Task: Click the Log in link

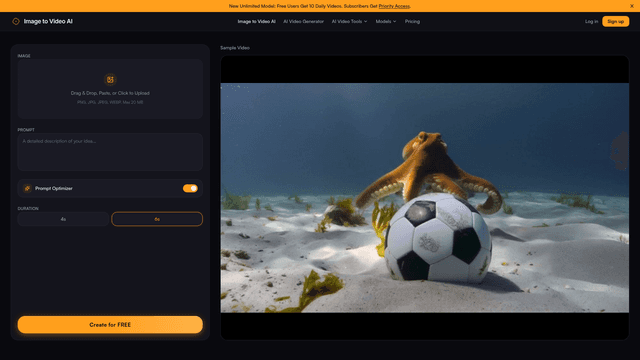Action: (x=591, y=21)
